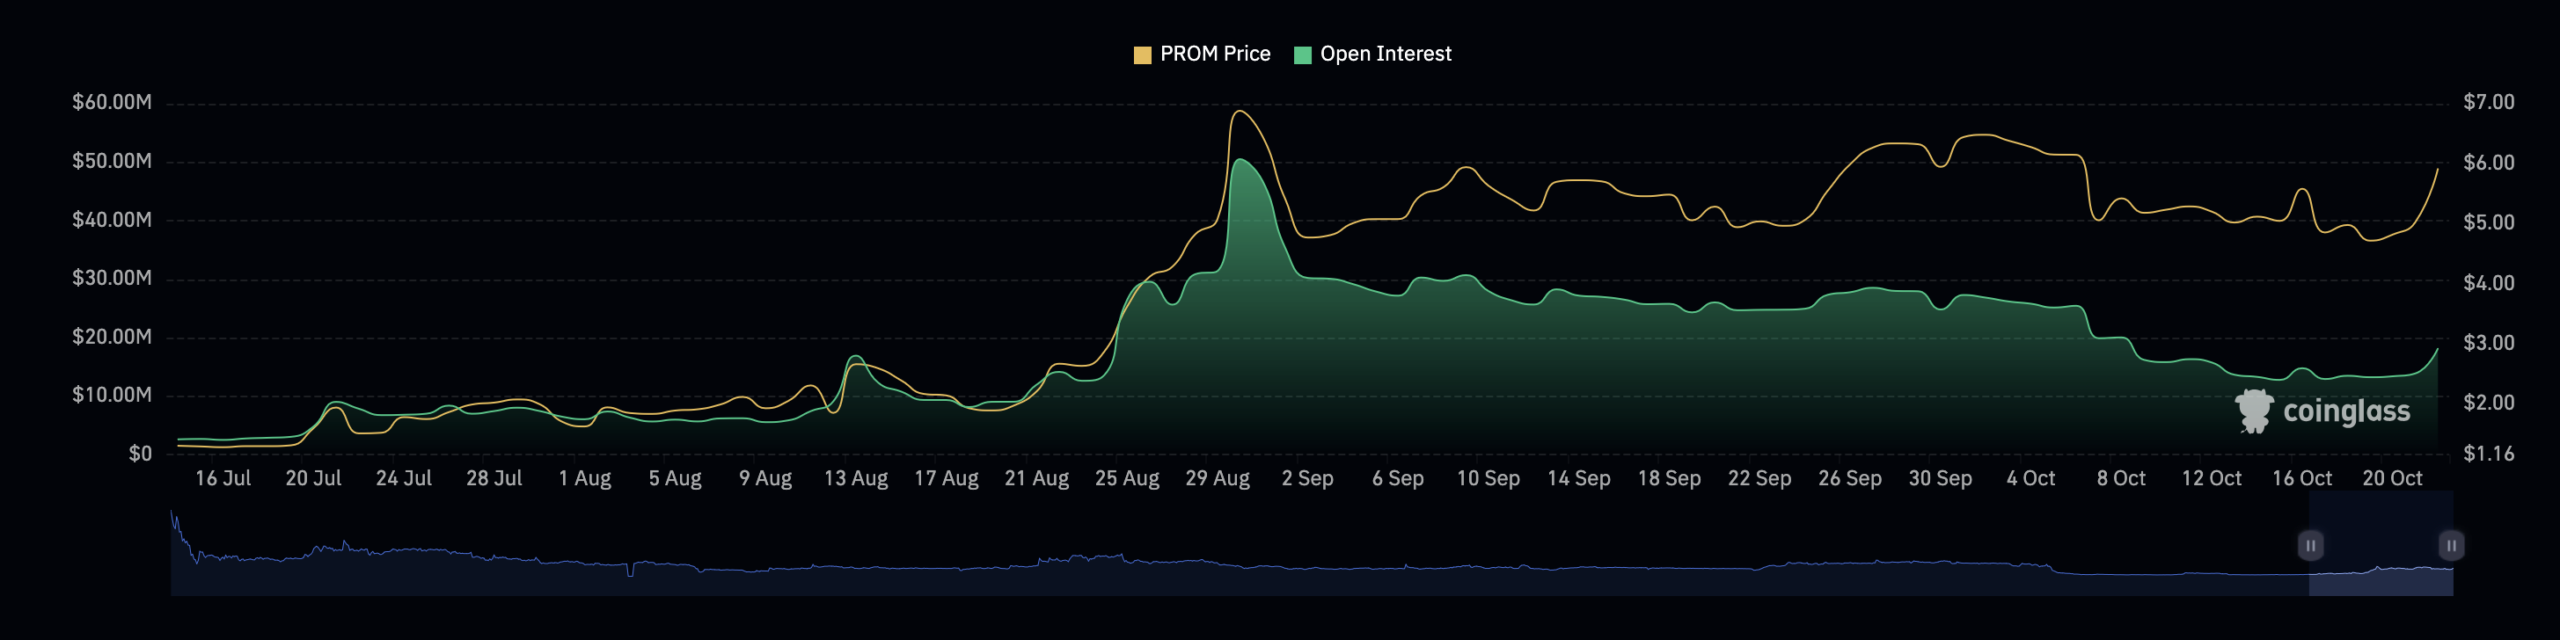
Task: Click the '$60.00M' open interest axis label
Action: [112, 102]
